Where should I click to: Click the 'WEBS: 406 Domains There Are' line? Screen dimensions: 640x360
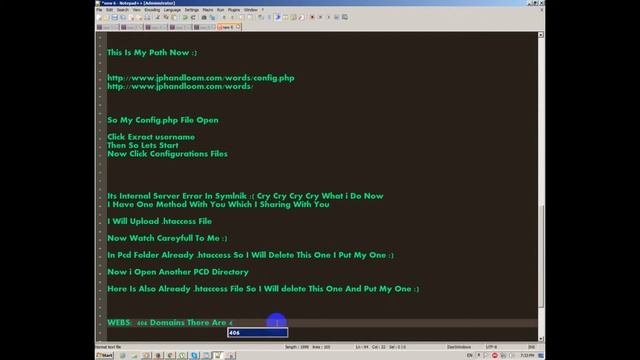click(170, 322)
